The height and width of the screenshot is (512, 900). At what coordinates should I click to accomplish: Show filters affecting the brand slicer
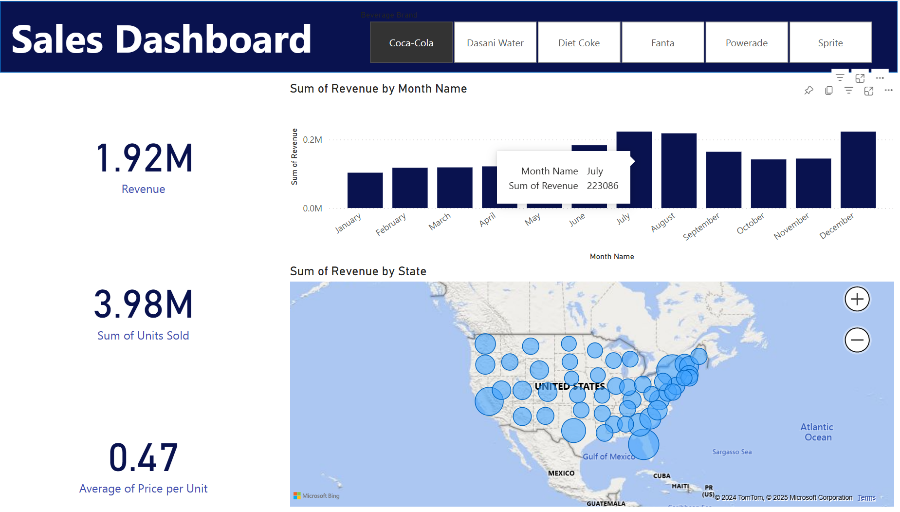[840, 77]
